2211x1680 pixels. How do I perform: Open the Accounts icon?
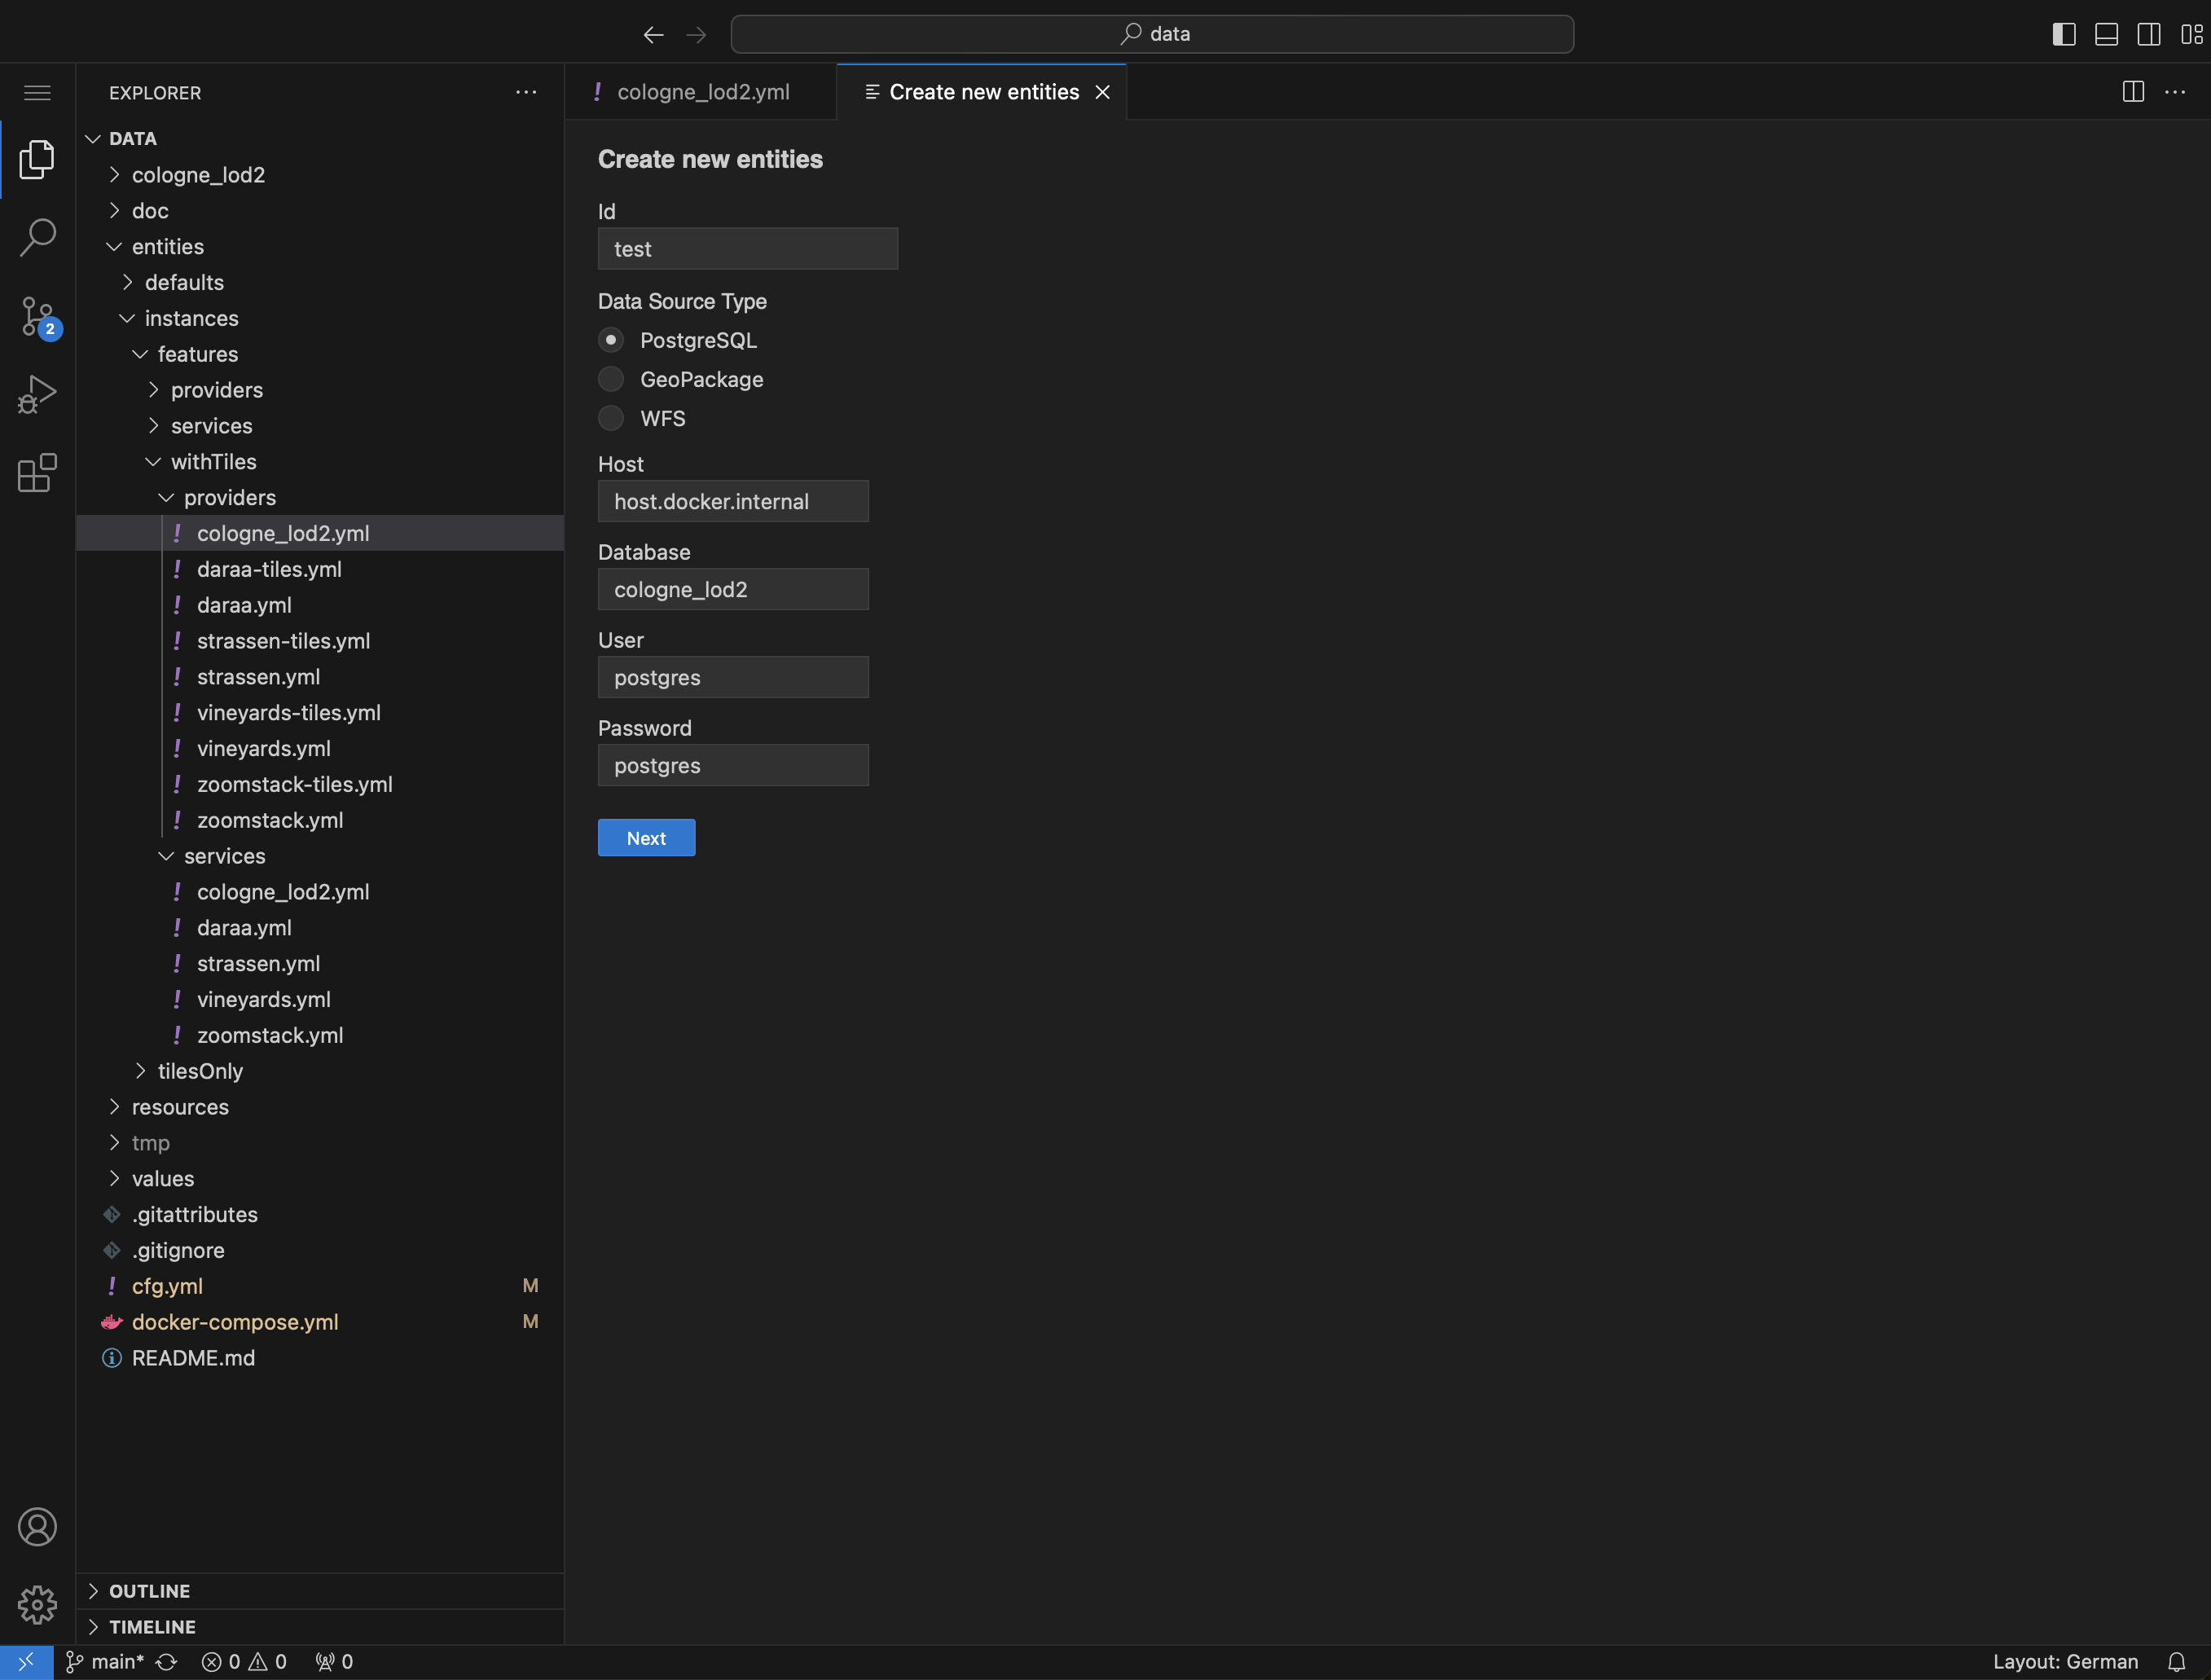[x=37, y=1526]
